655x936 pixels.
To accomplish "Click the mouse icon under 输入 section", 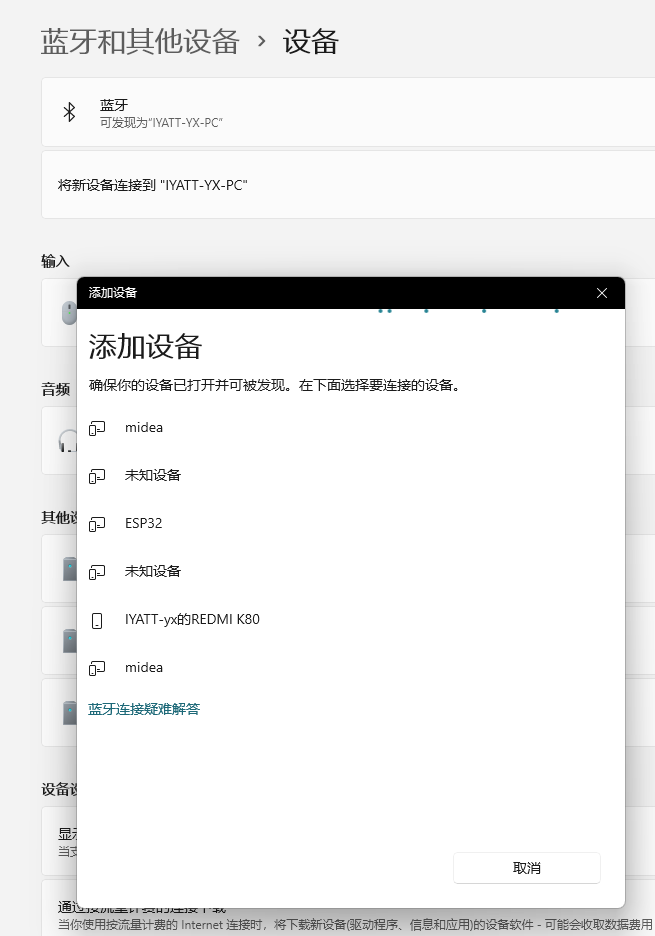I will 69,312.
